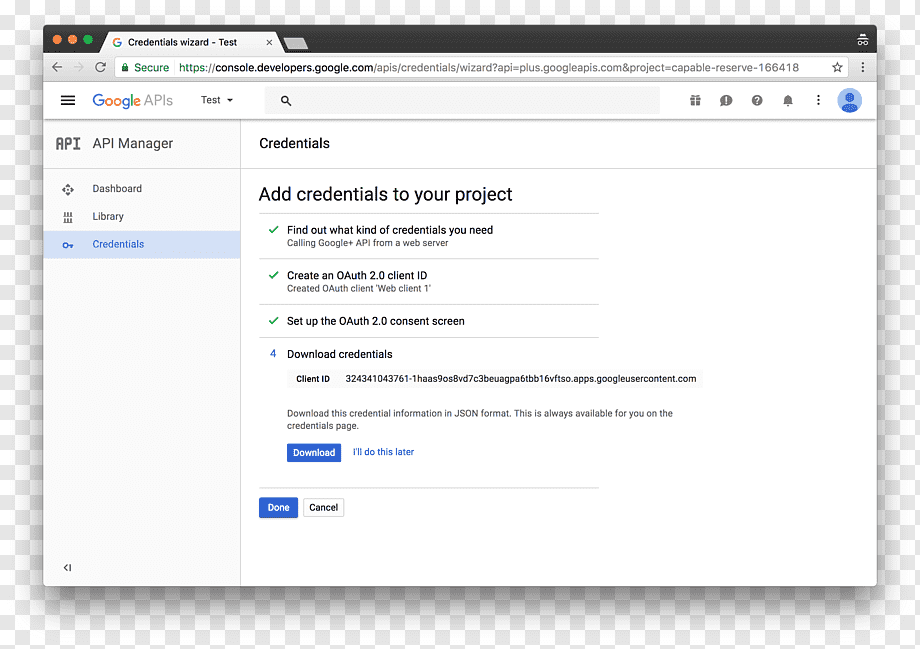The width and height of the screenshot is (920, 649).
Task: Reload the page with the refresh icon
Action: [101, 67]
